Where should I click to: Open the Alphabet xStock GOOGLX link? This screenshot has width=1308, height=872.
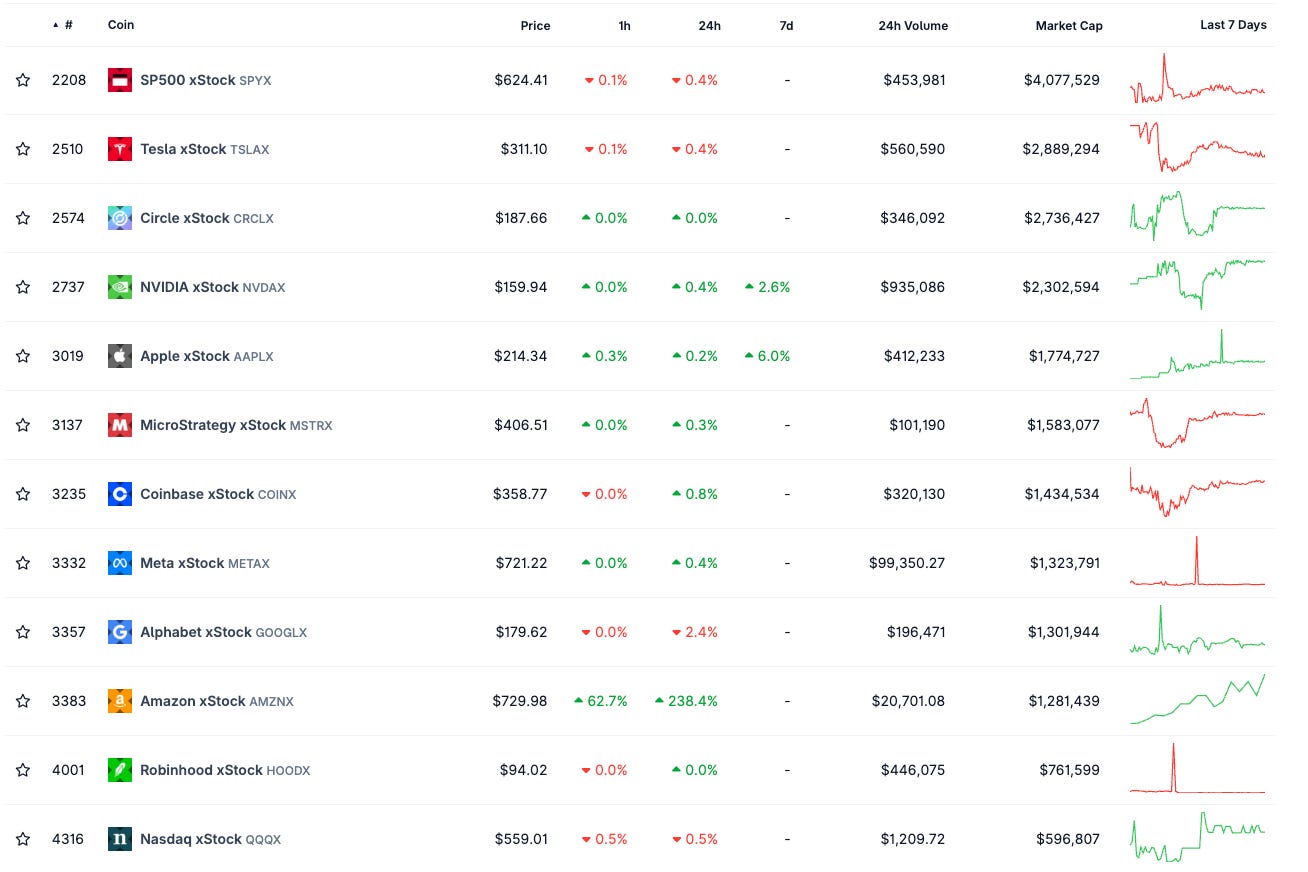click(224, 632)
